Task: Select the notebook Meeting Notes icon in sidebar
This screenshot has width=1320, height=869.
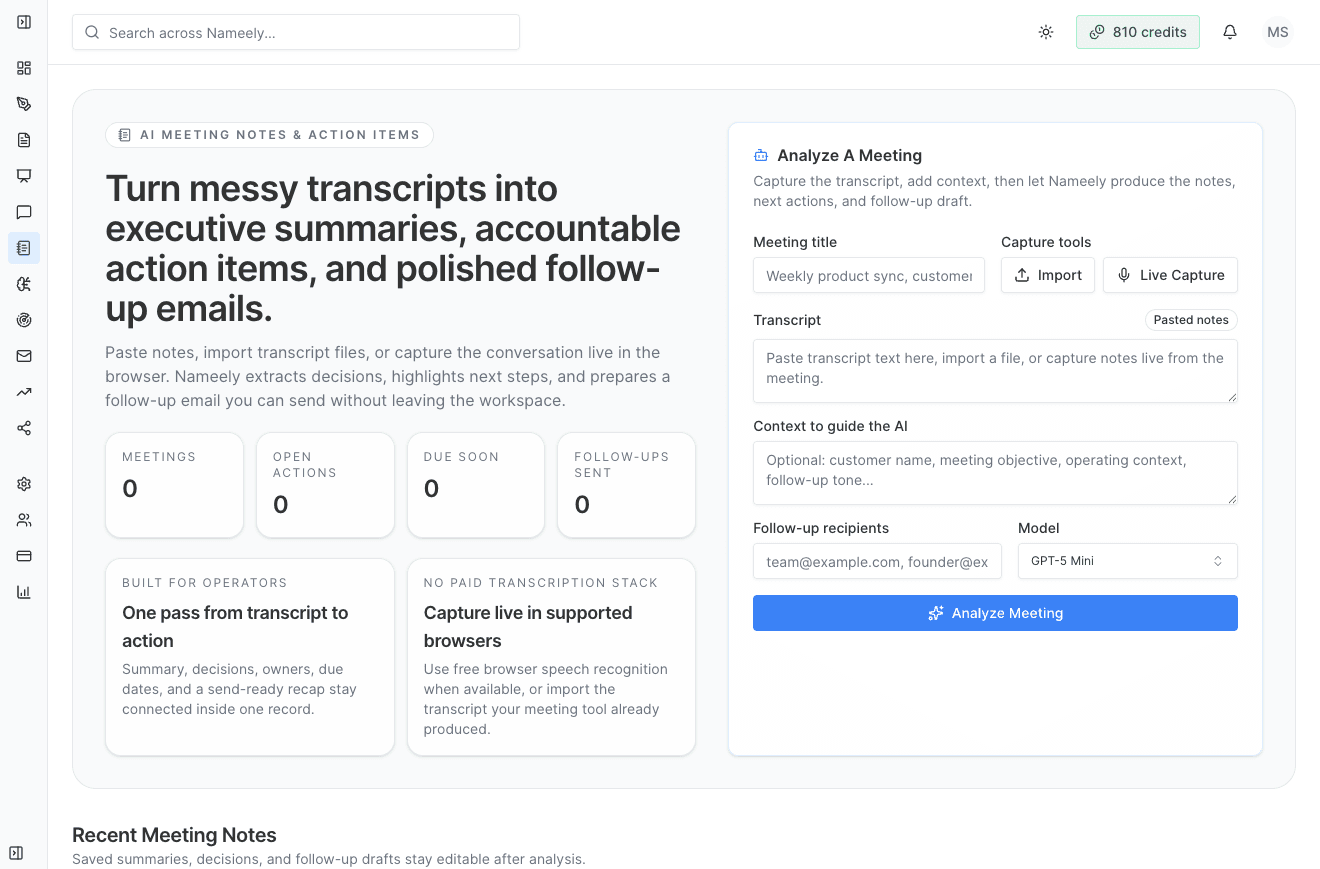Action: 23,247
